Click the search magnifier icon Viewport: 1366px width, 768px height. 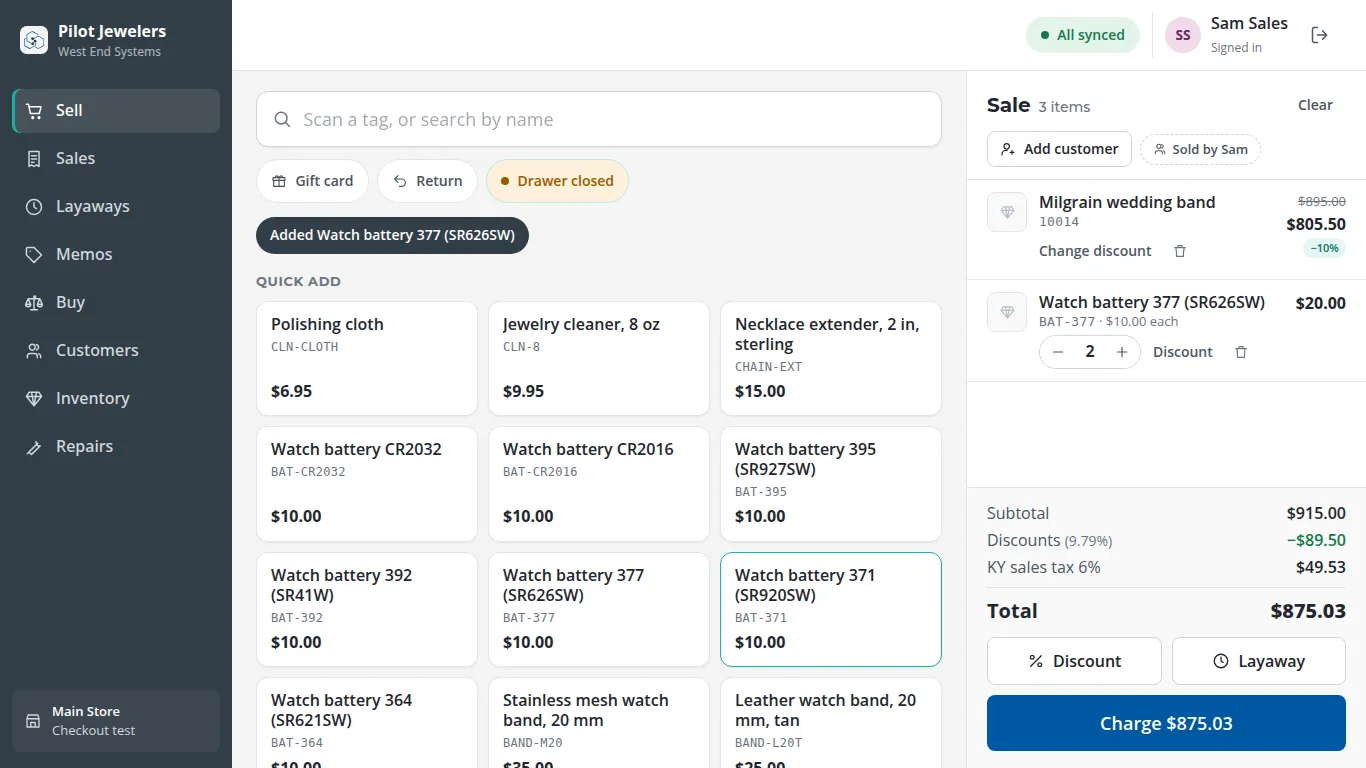[283, 120]
